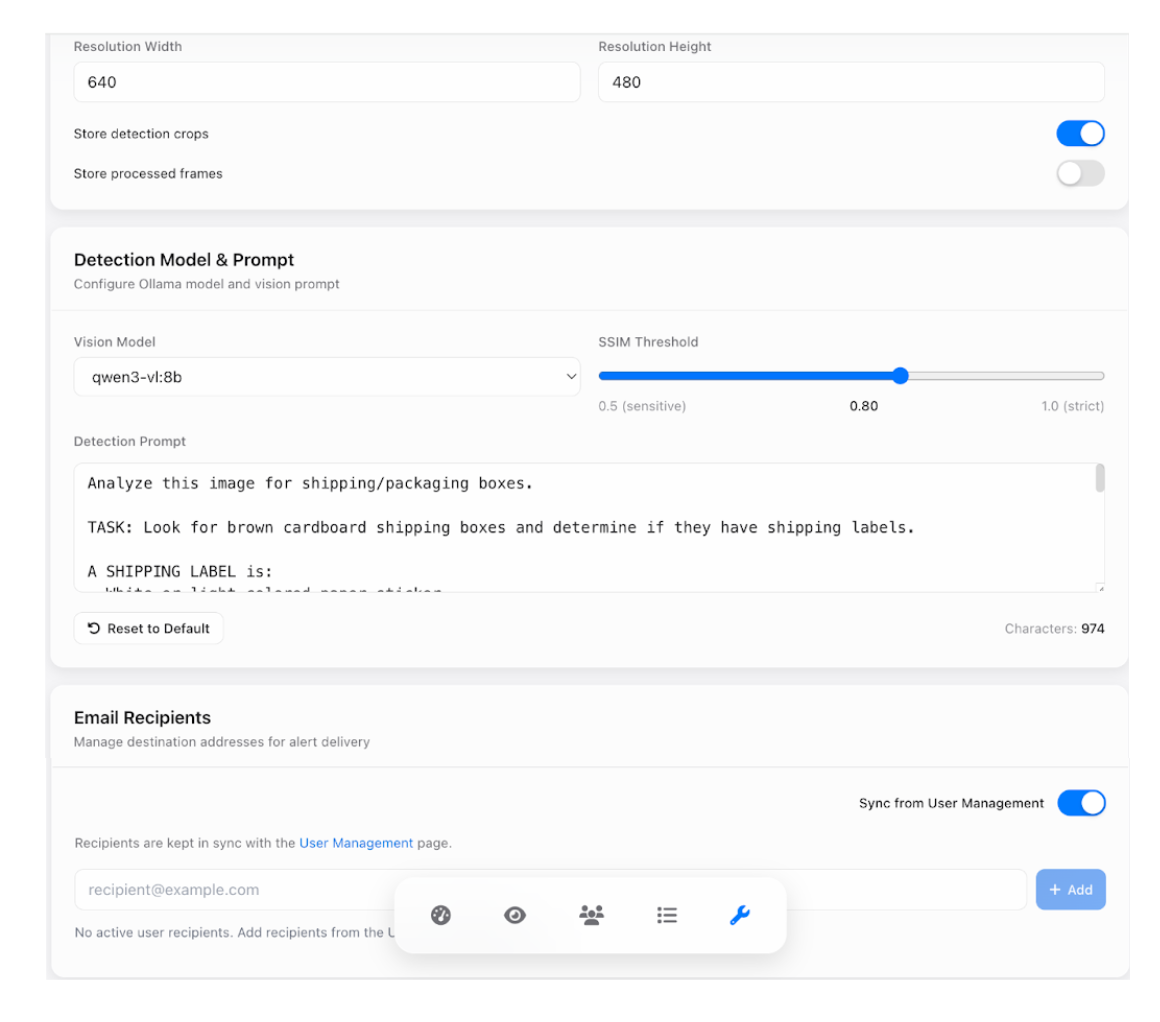This screenshot has width=1160, height=1022.
Task: Click the list icon in bottom nav
Action: 667,914
